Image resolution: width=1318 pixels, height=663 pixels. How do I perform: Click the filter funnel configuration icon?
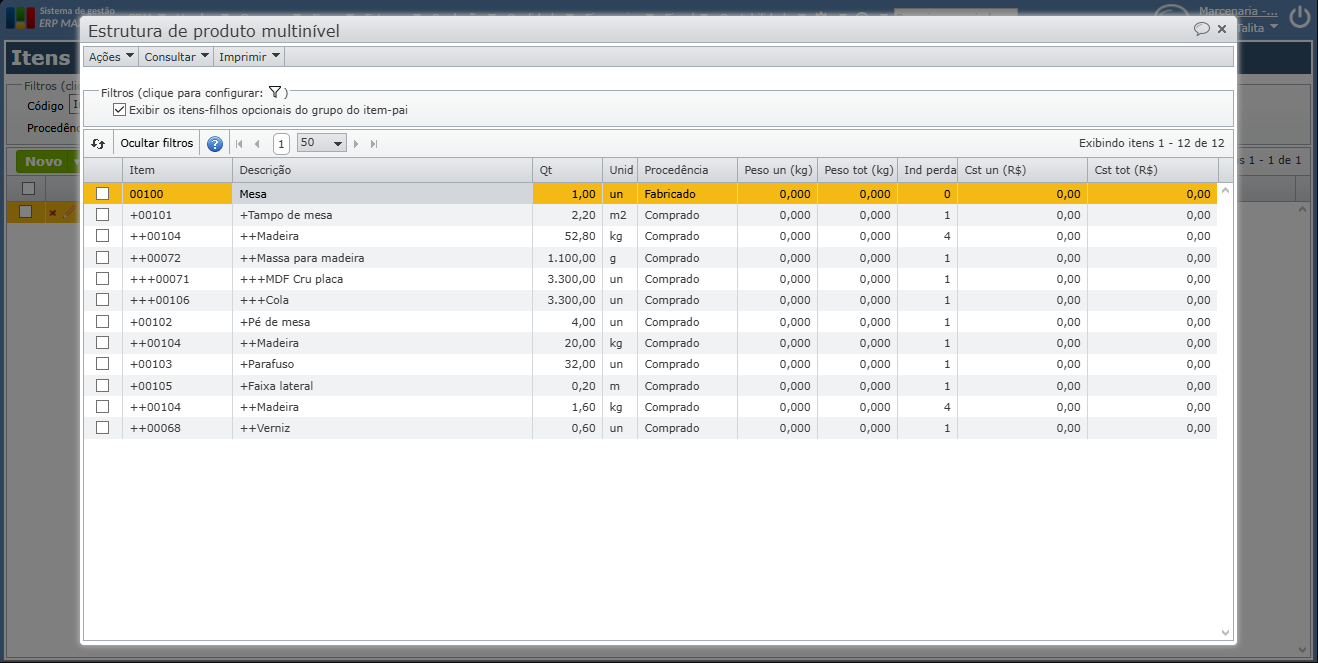275,92
